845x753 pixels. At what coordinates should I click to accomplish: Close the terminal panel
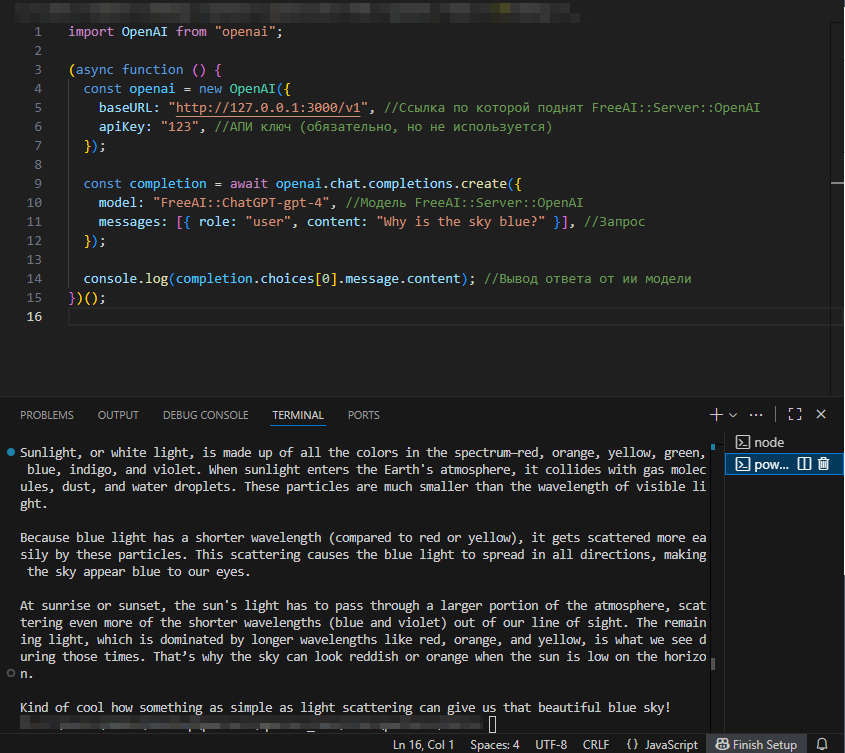pos(821,414)
